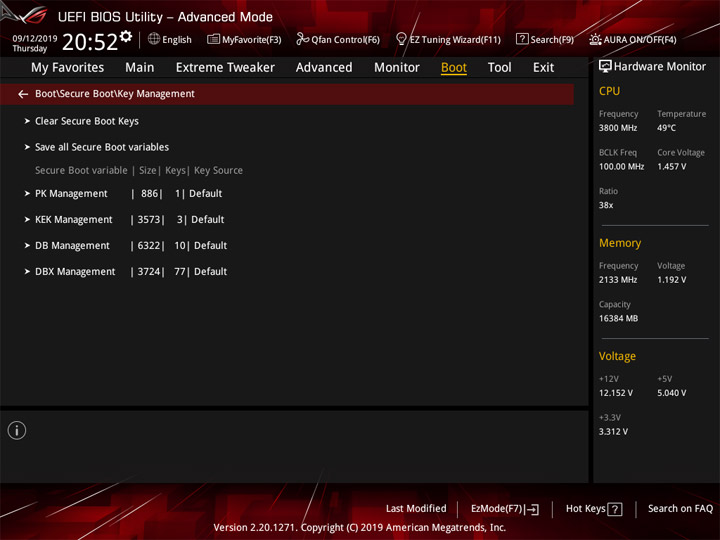Click +12V reading 12.152 V
This screenshot has height=540, width=720.
615,393
